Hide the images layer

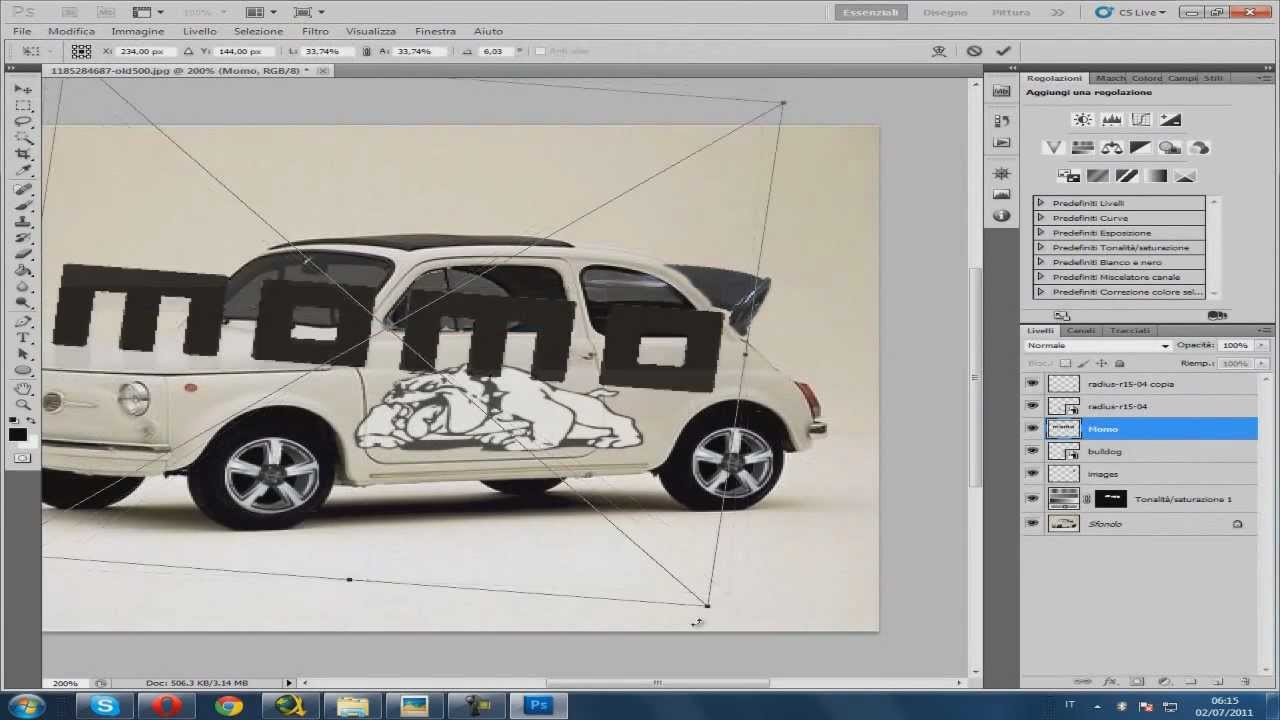1033,474
